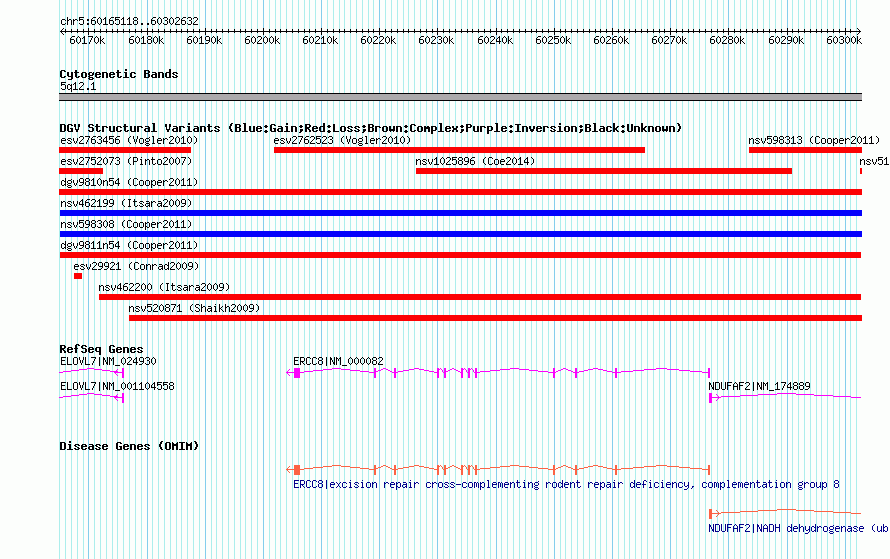Click the blue nsv462199 gain variant bar

[x=460, y=213]
